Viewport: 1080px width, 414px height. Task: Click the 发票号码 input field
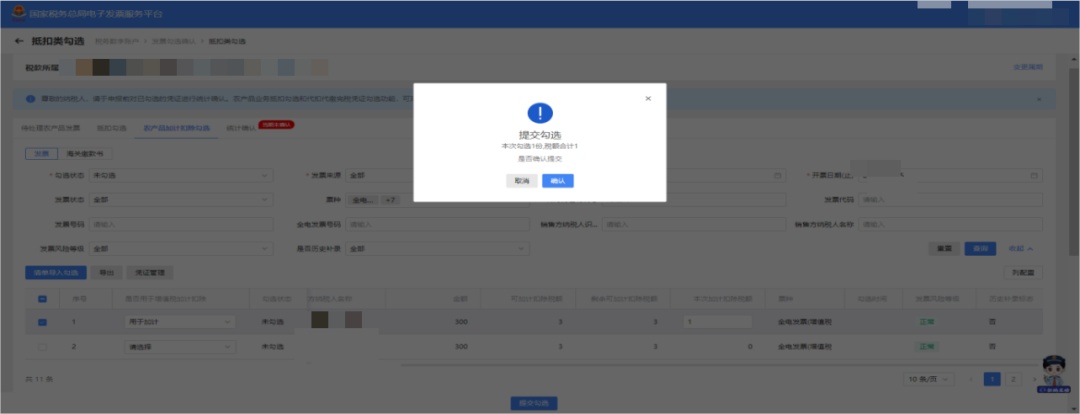(x=181, y=225)
